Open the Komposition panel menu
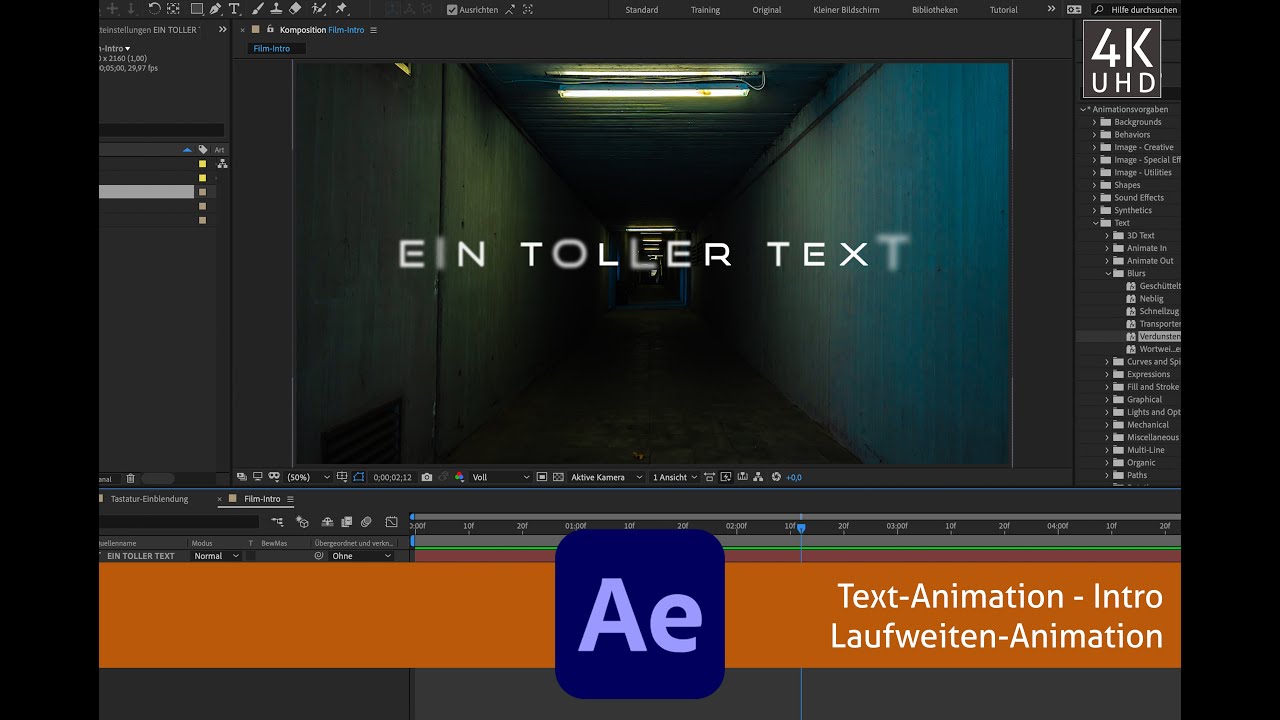 tap(374, 31)
